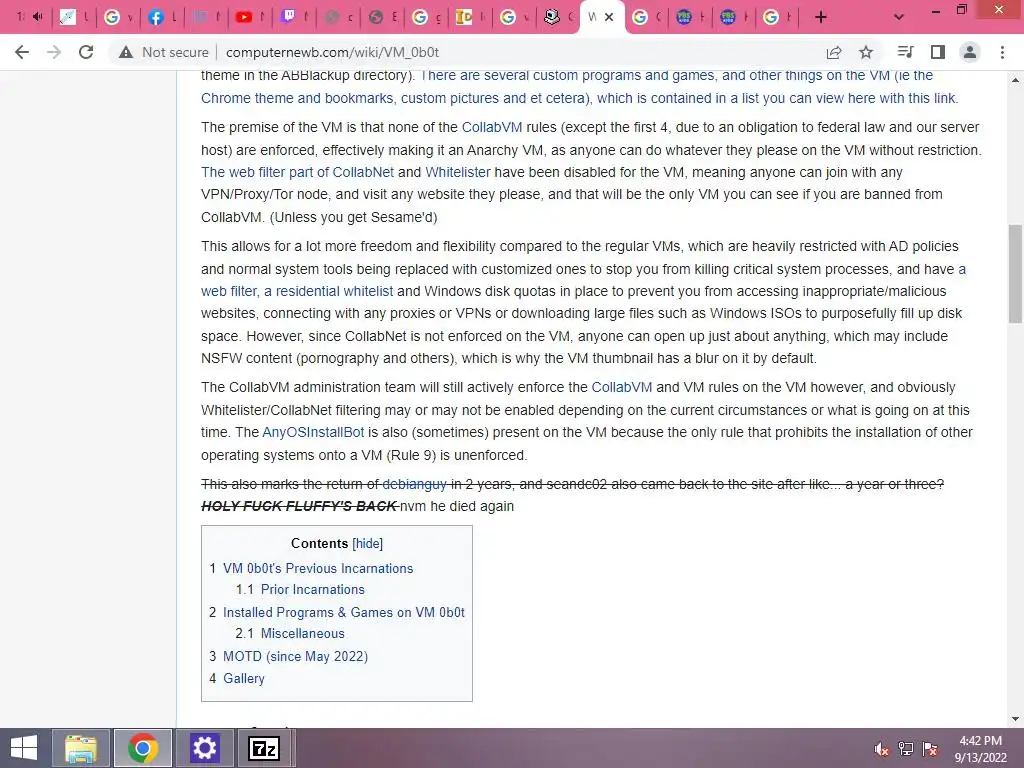Open the tab search dropdown chevron
The image size is (1024, 768).
899,18
